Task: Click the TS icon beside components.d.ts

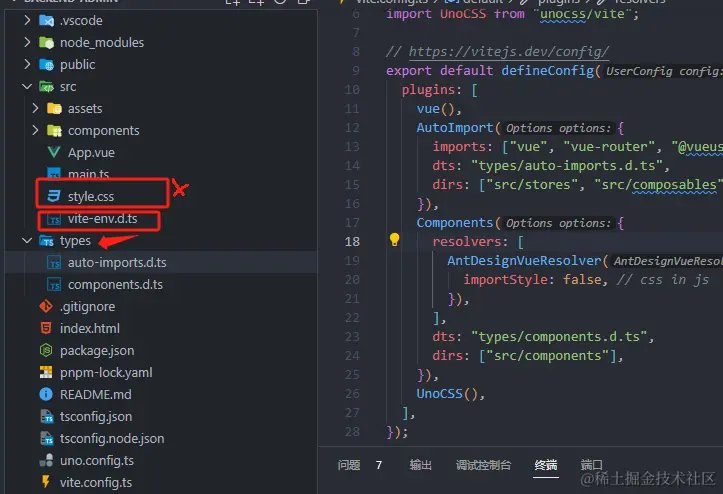Action: point(54,285)
